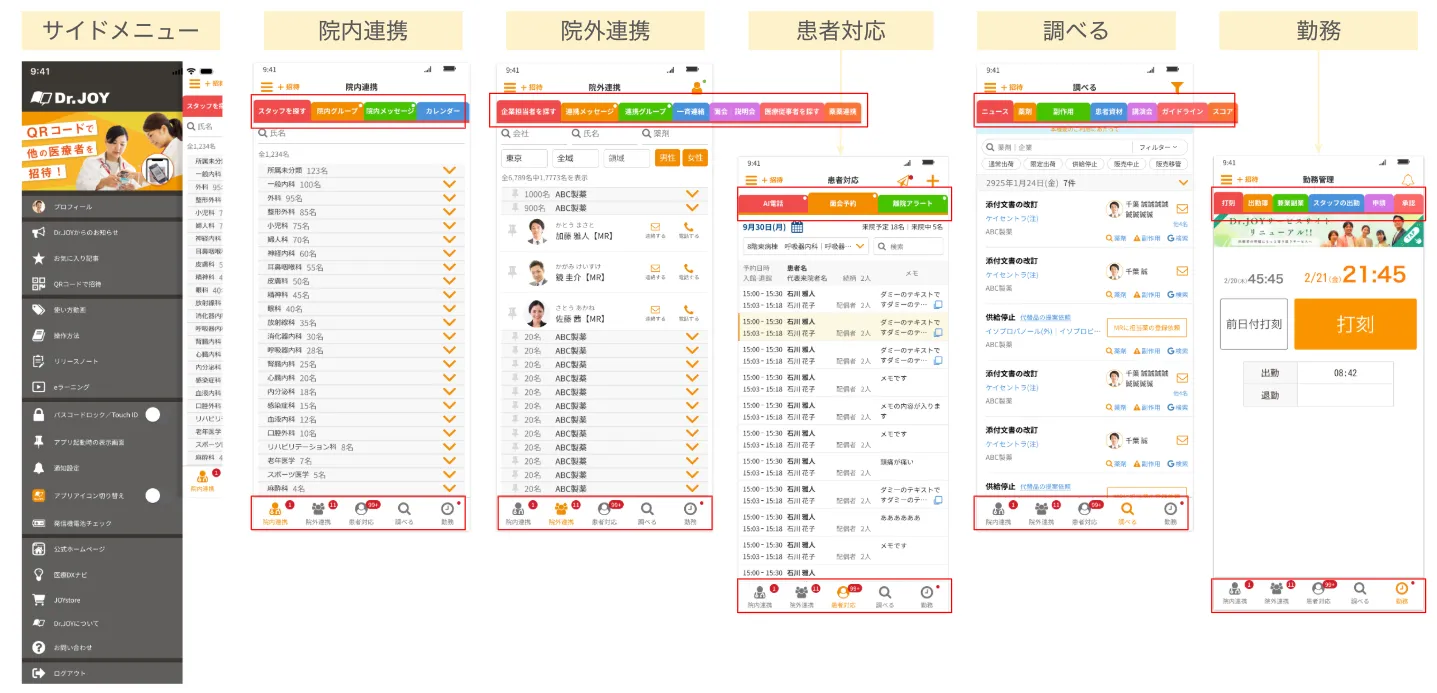Viewport: 1437px width, 693px height.
Task: Click the paper plane icon in 患者対応 header
Action: (x=904, y=181)
